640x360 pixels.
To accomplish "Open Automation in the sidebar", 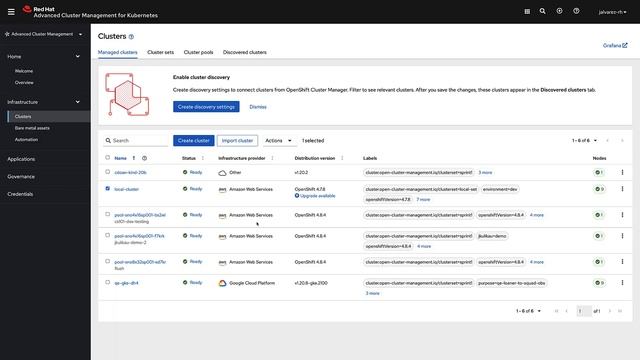I will (x=26, y=140).
